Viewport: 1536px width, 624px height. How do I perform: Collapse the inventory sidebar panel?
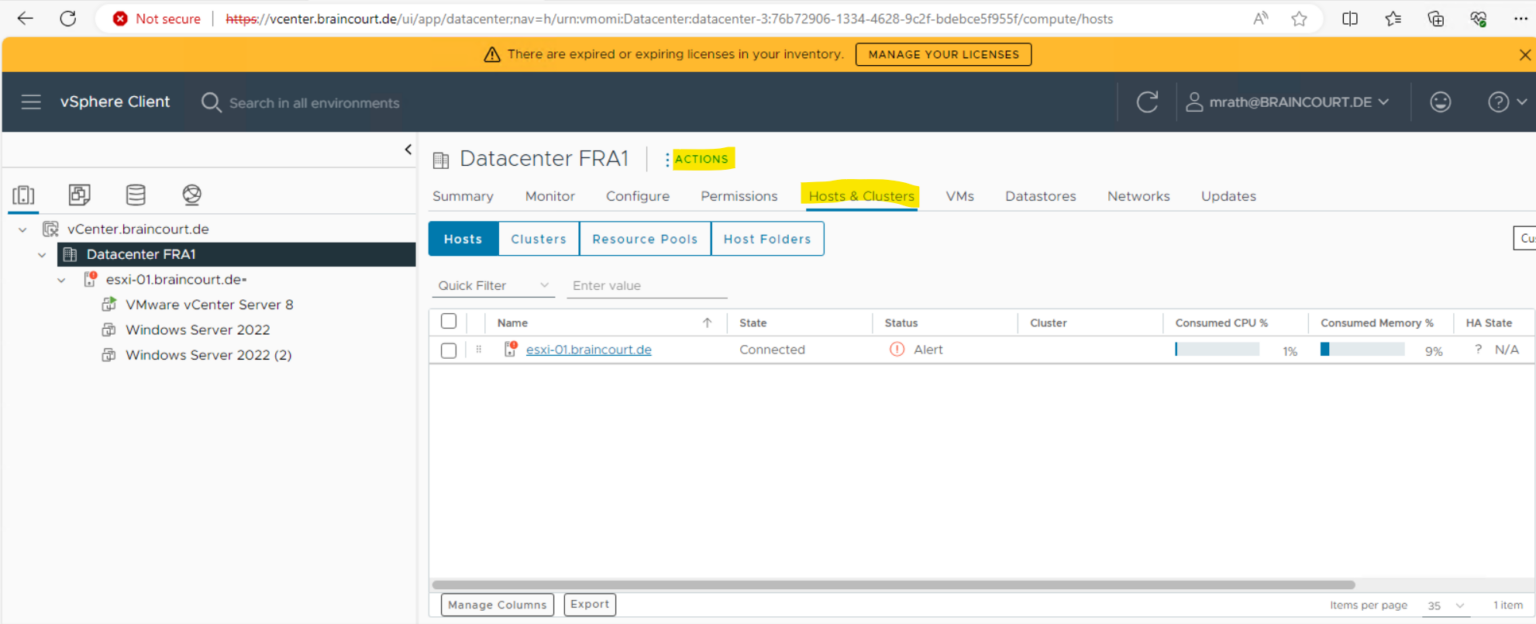408,150
